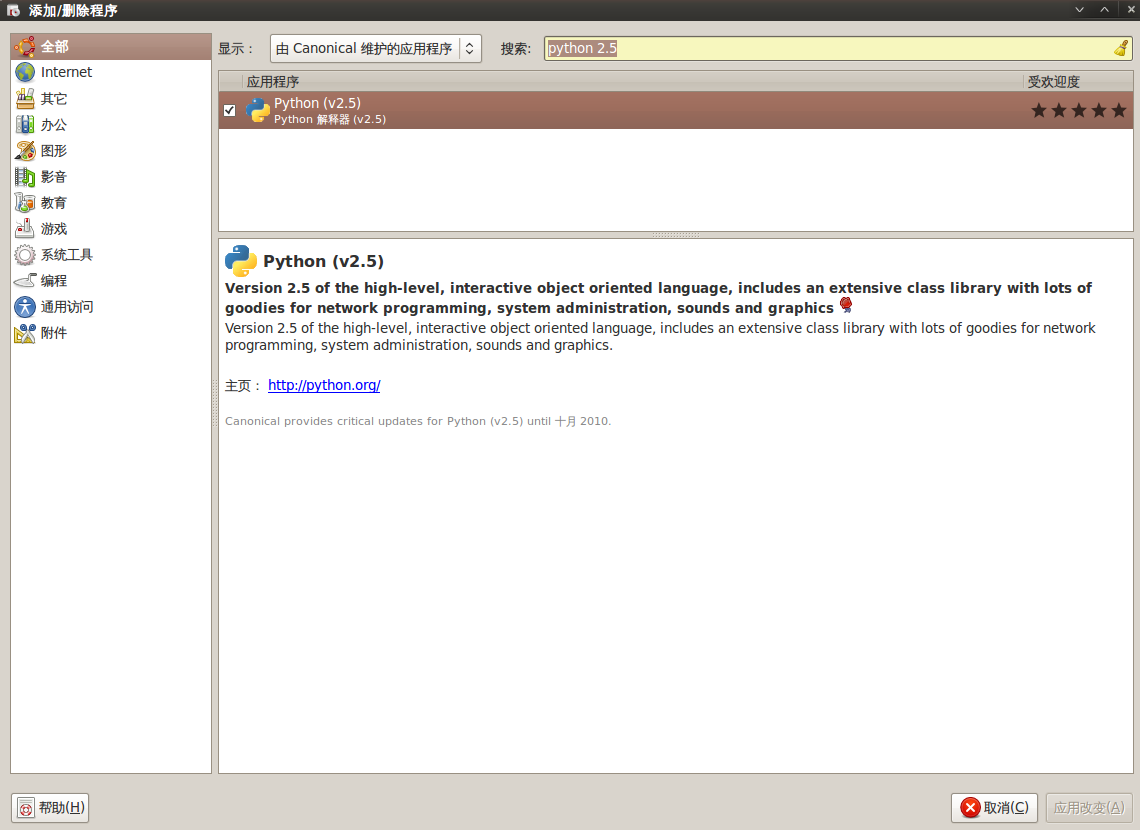Click the Python (v2.5) result title text
Image resolution: width=1140 pixels, height=830 pixels.
pyautogui.click(x=317, y=103)
